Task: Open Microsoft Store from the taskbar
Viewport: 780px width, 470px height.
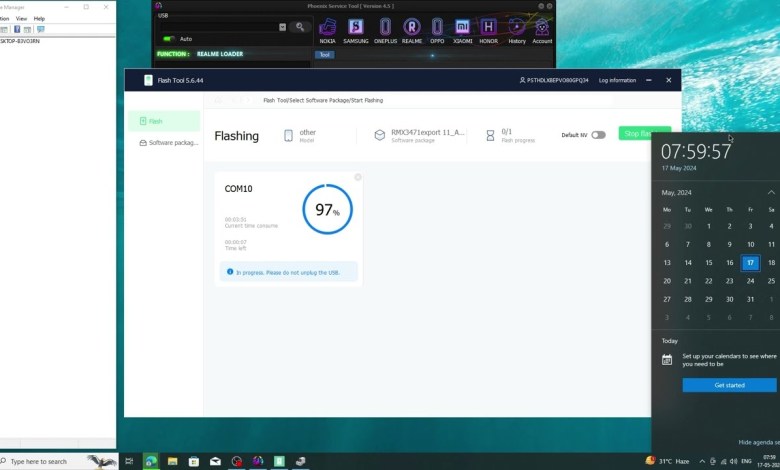Action: (194, 461)
